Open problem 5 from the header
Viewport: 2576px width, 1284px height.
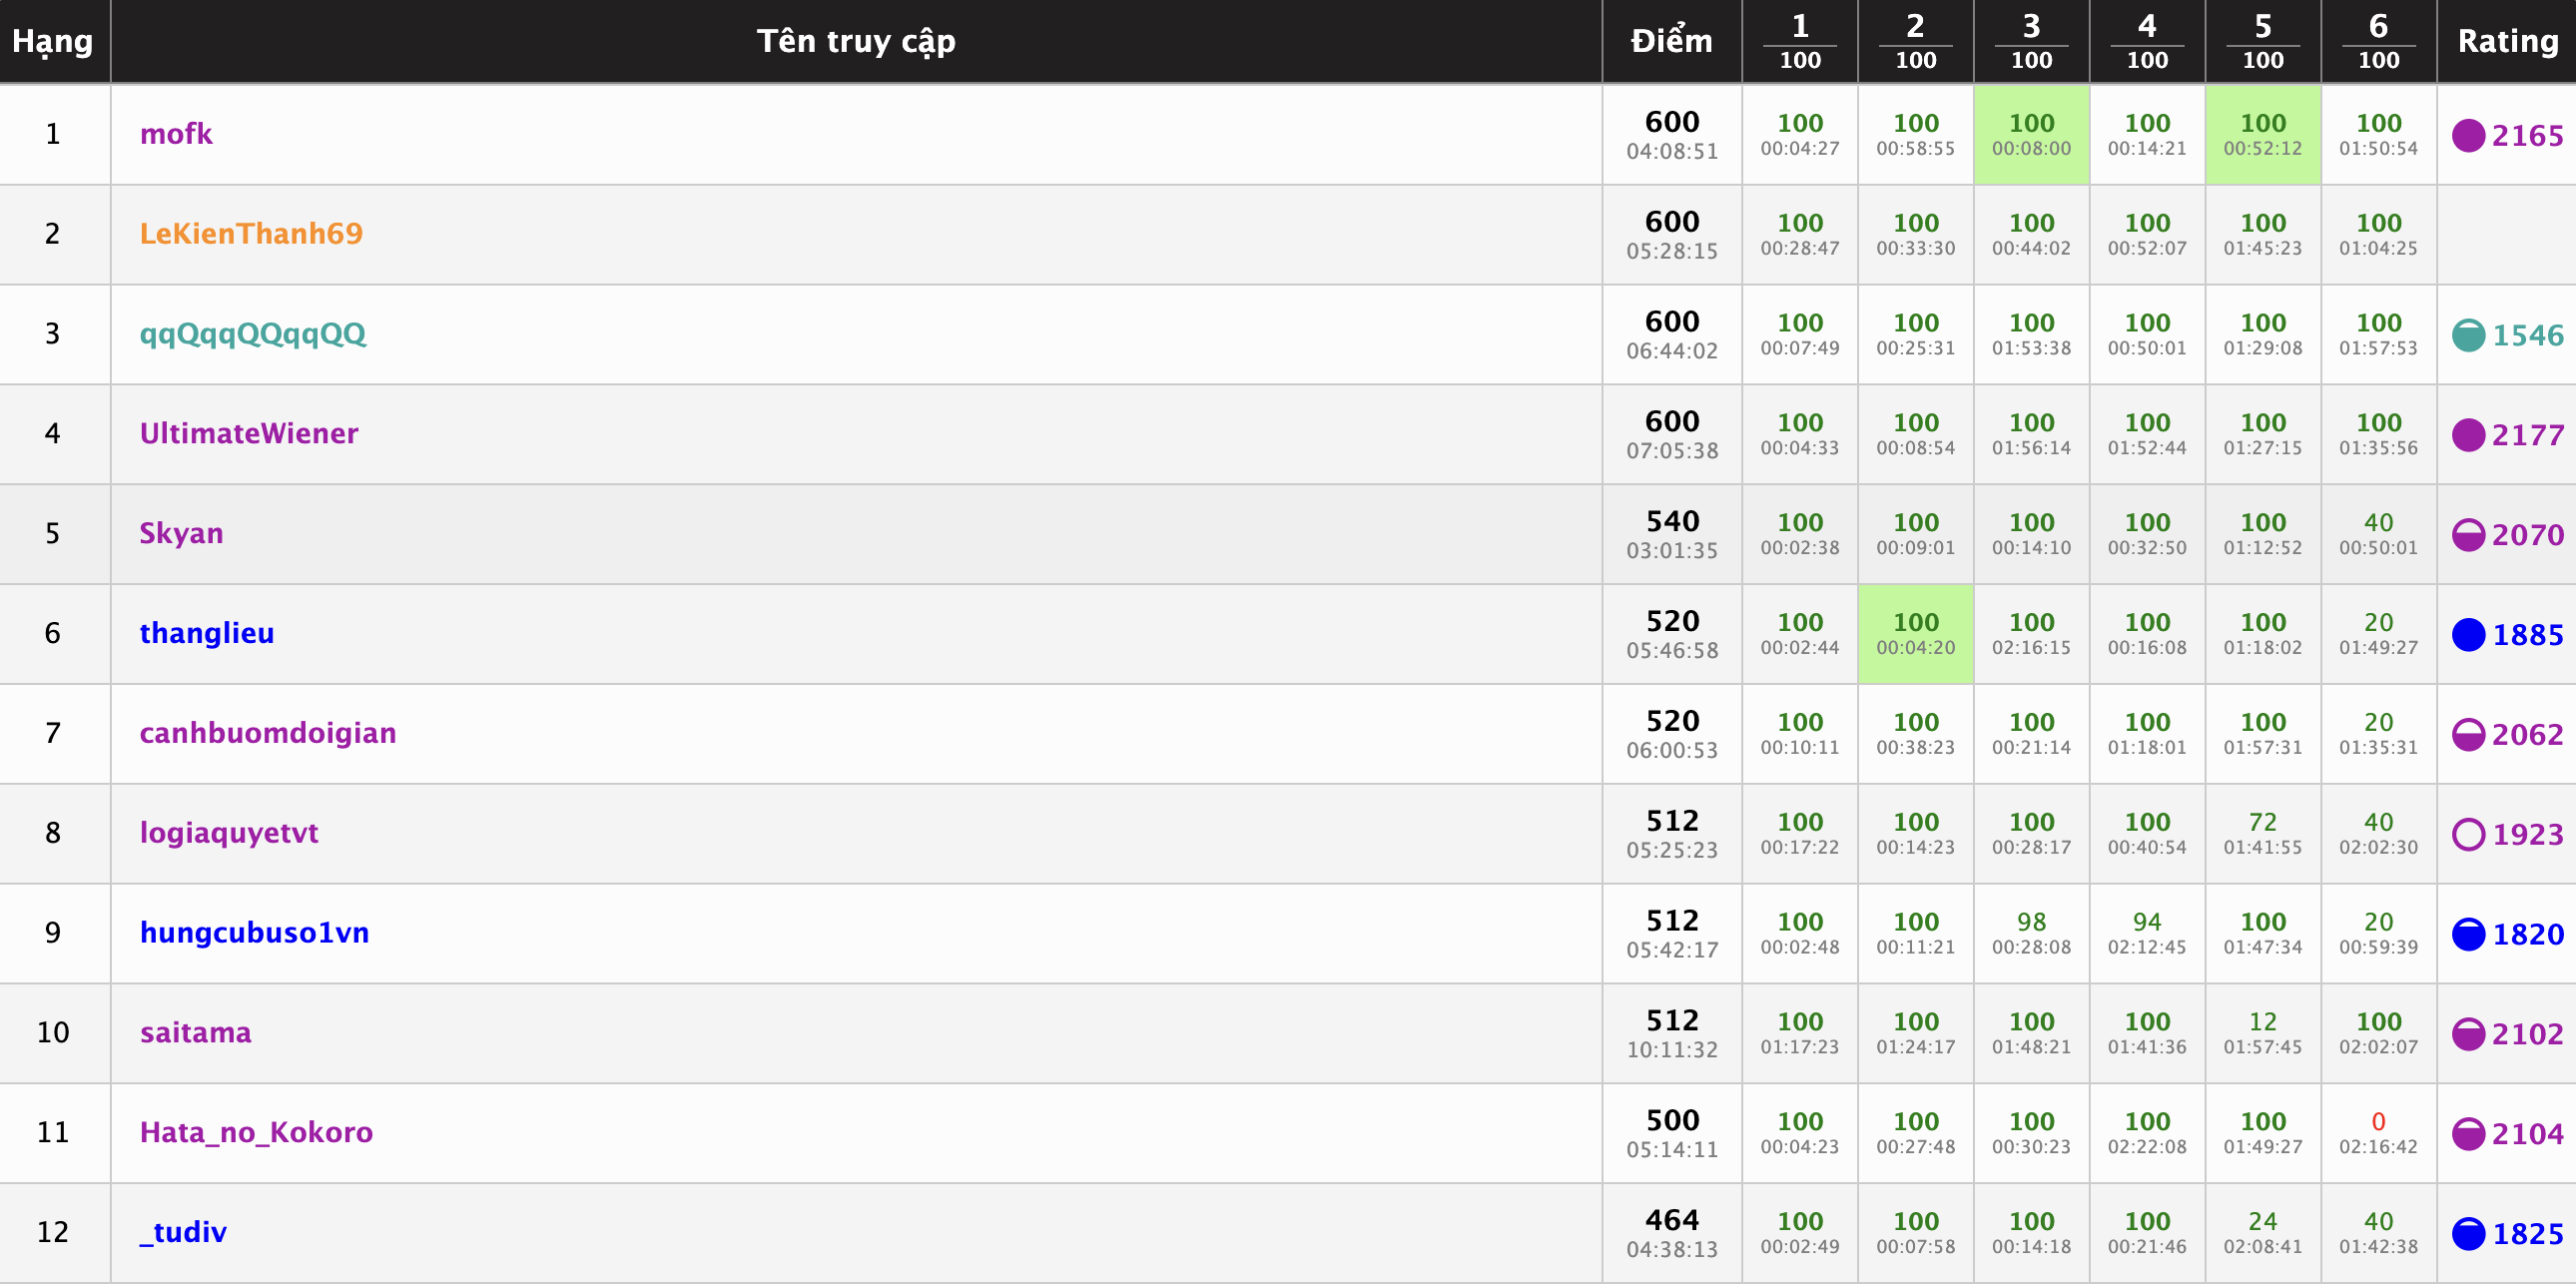[x=2263, y=41]
